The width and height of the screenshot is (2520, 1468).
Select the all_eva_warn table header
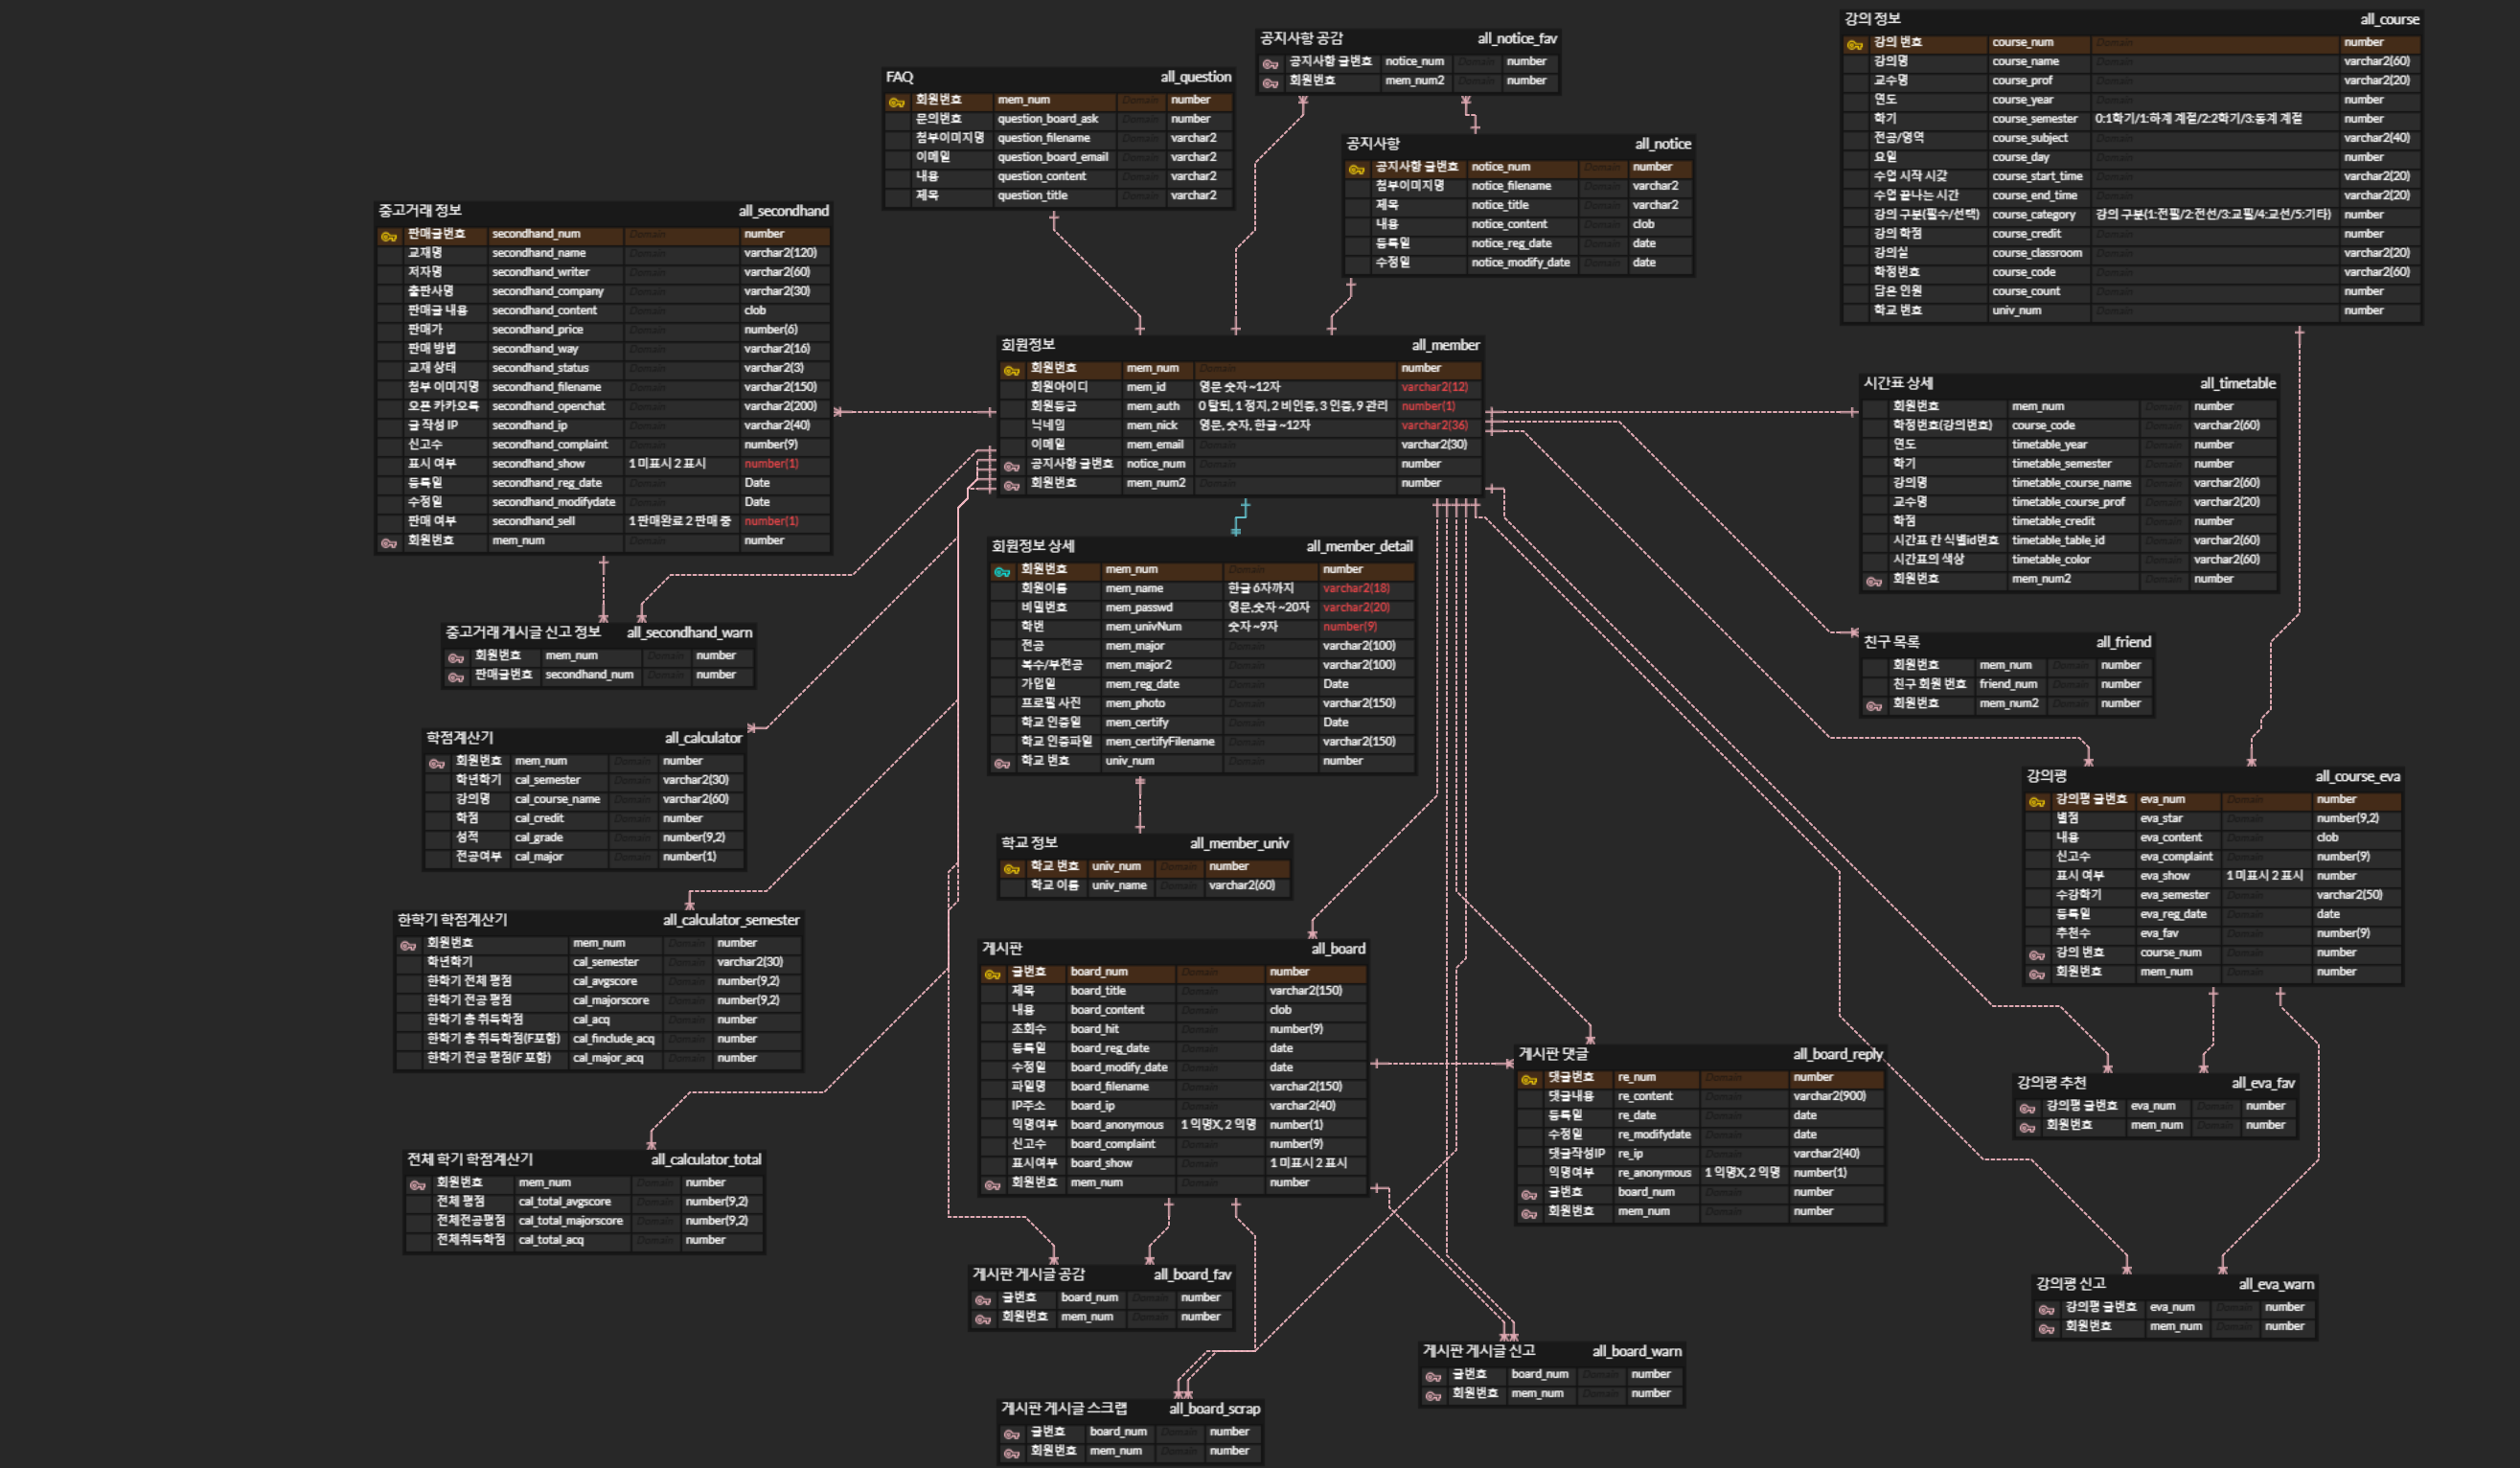pyautogui.click(x=2275, y=1284)
